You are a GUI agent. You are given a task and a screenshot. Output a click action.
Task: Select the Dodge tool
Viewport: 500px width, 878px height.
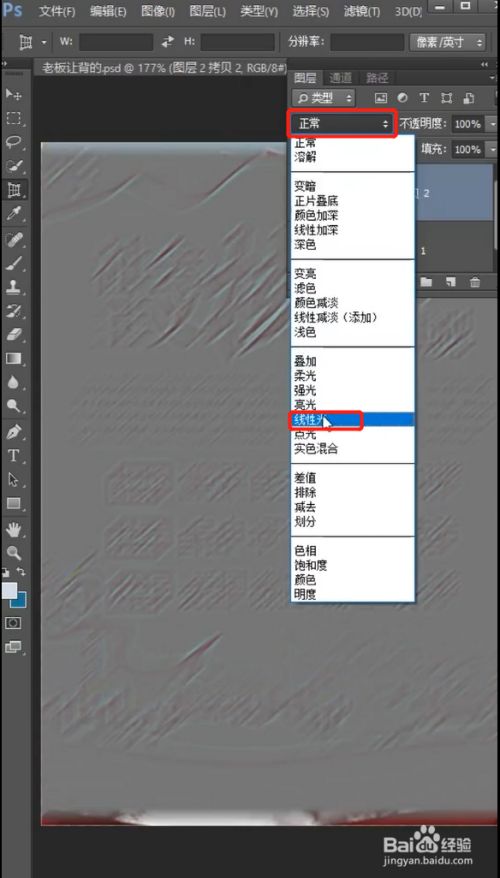tap(13, 406)
